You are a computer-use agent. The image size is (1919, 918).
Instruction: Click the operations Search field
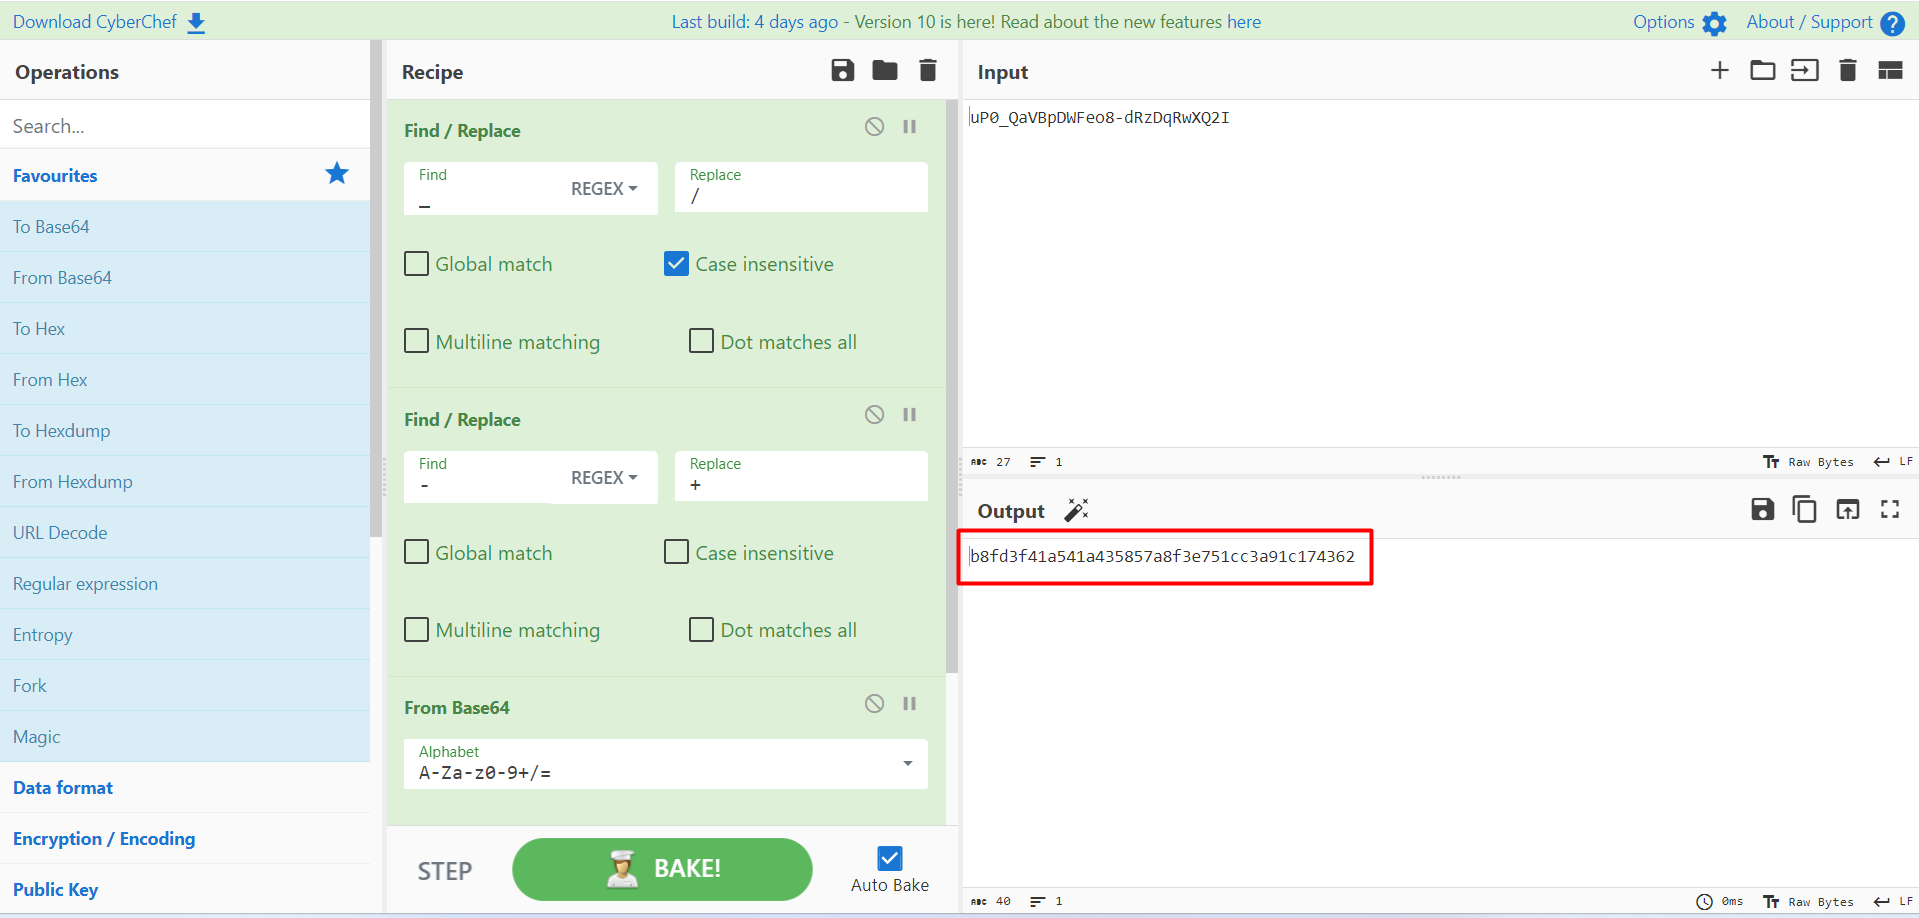(x=185, y=126)
